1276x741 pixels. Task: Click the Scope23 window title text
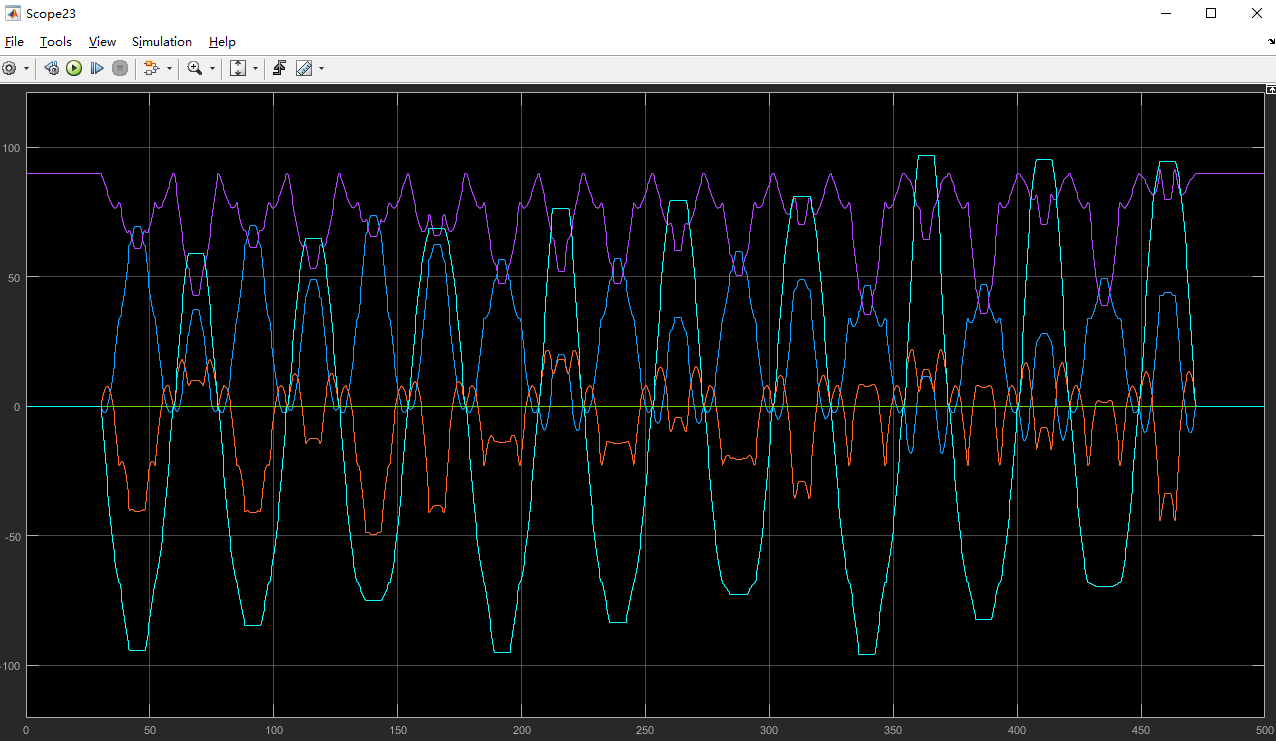click(51, 14)
